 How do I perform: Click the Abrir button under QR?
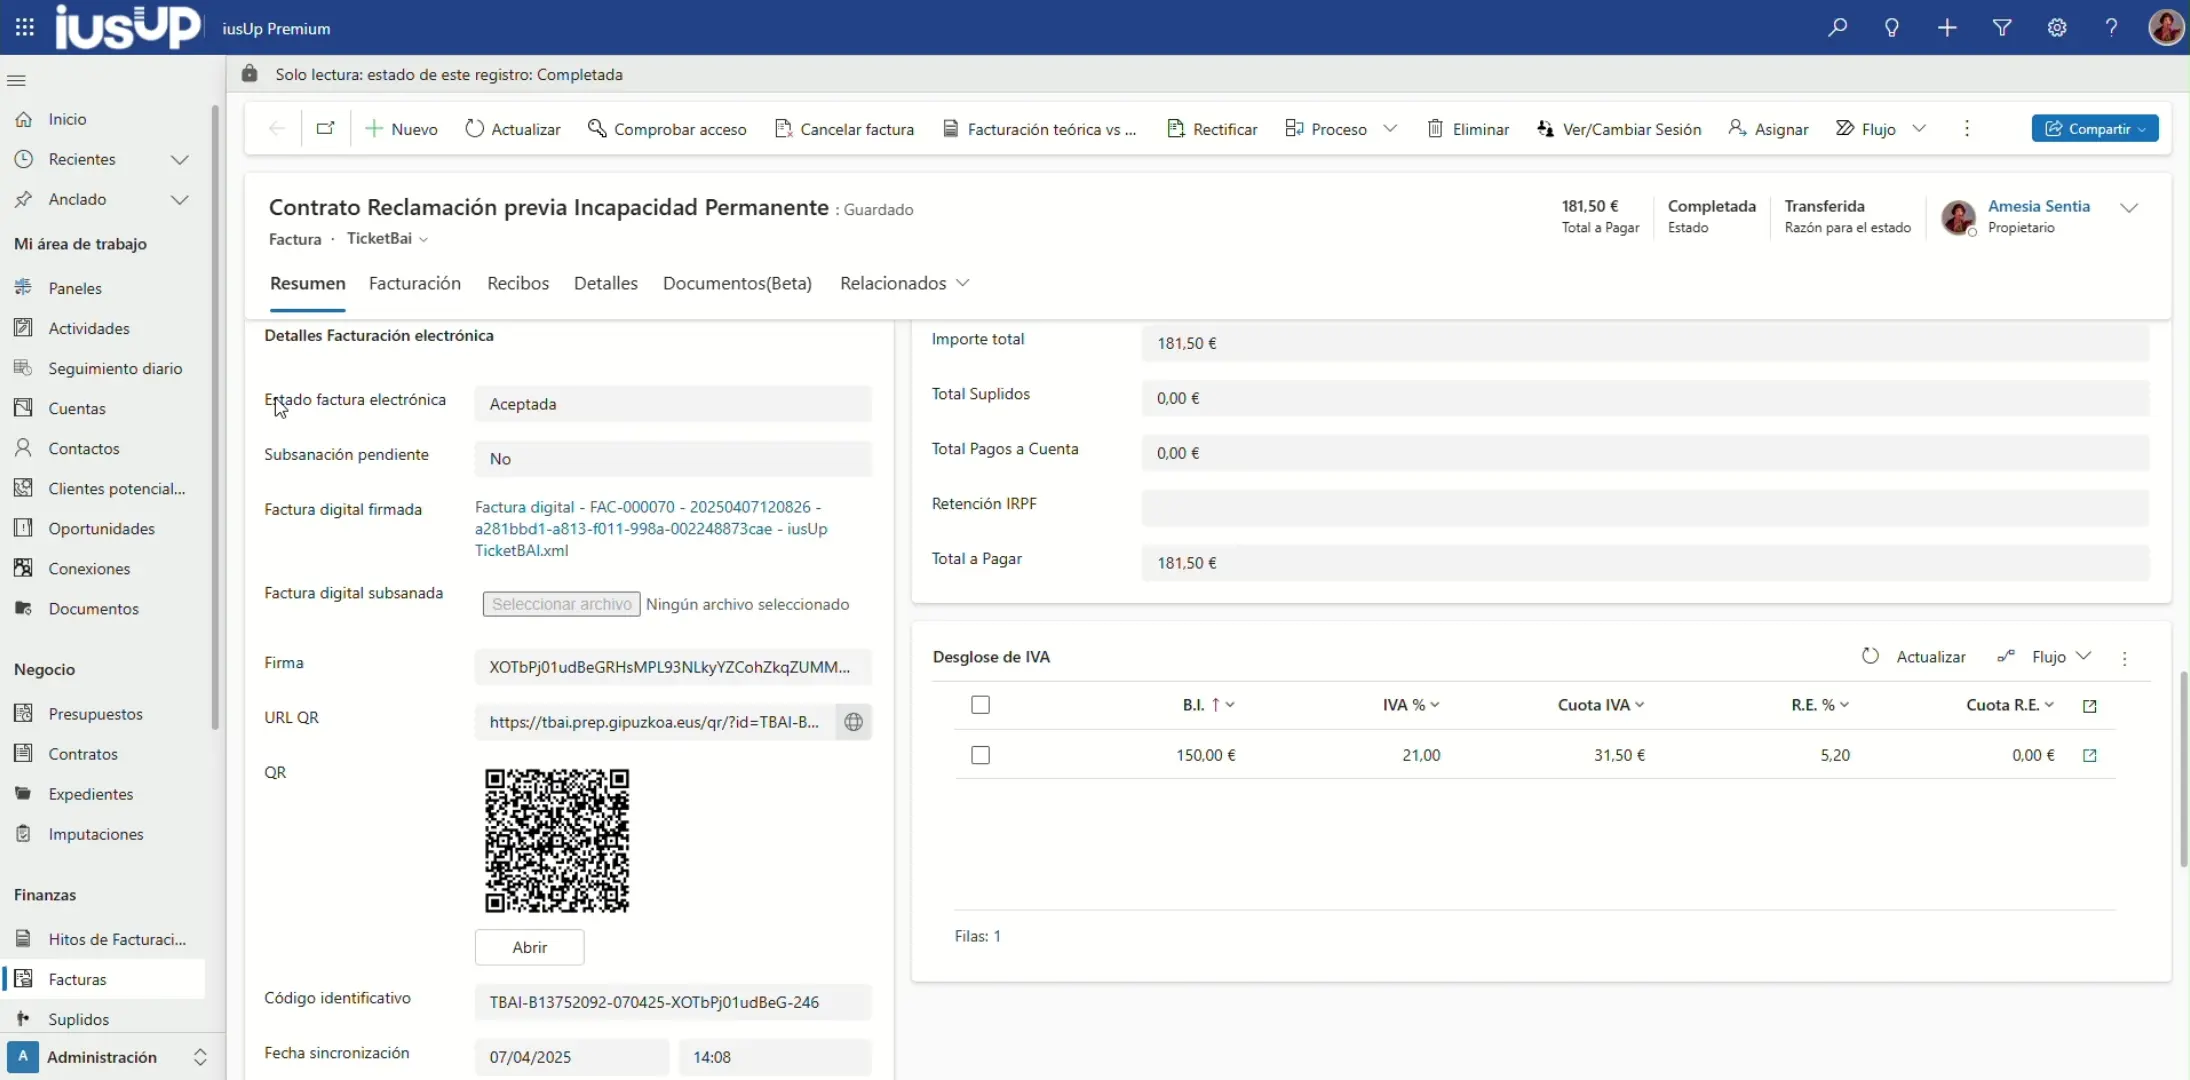pos(529,947)
